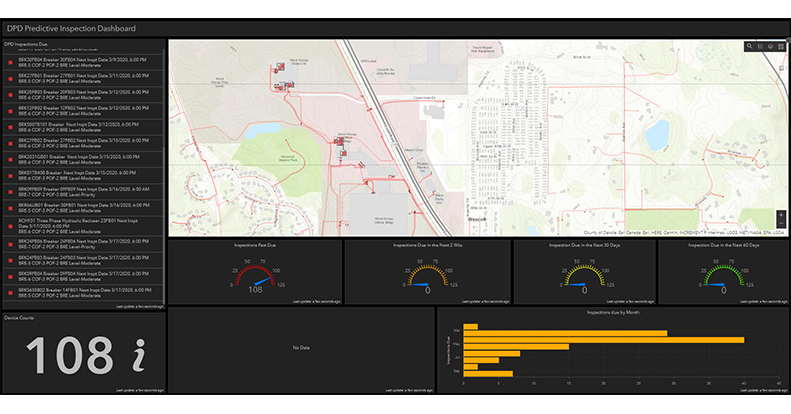Open the map layers icon
791x414 pixels.
[x=771, y=47]
